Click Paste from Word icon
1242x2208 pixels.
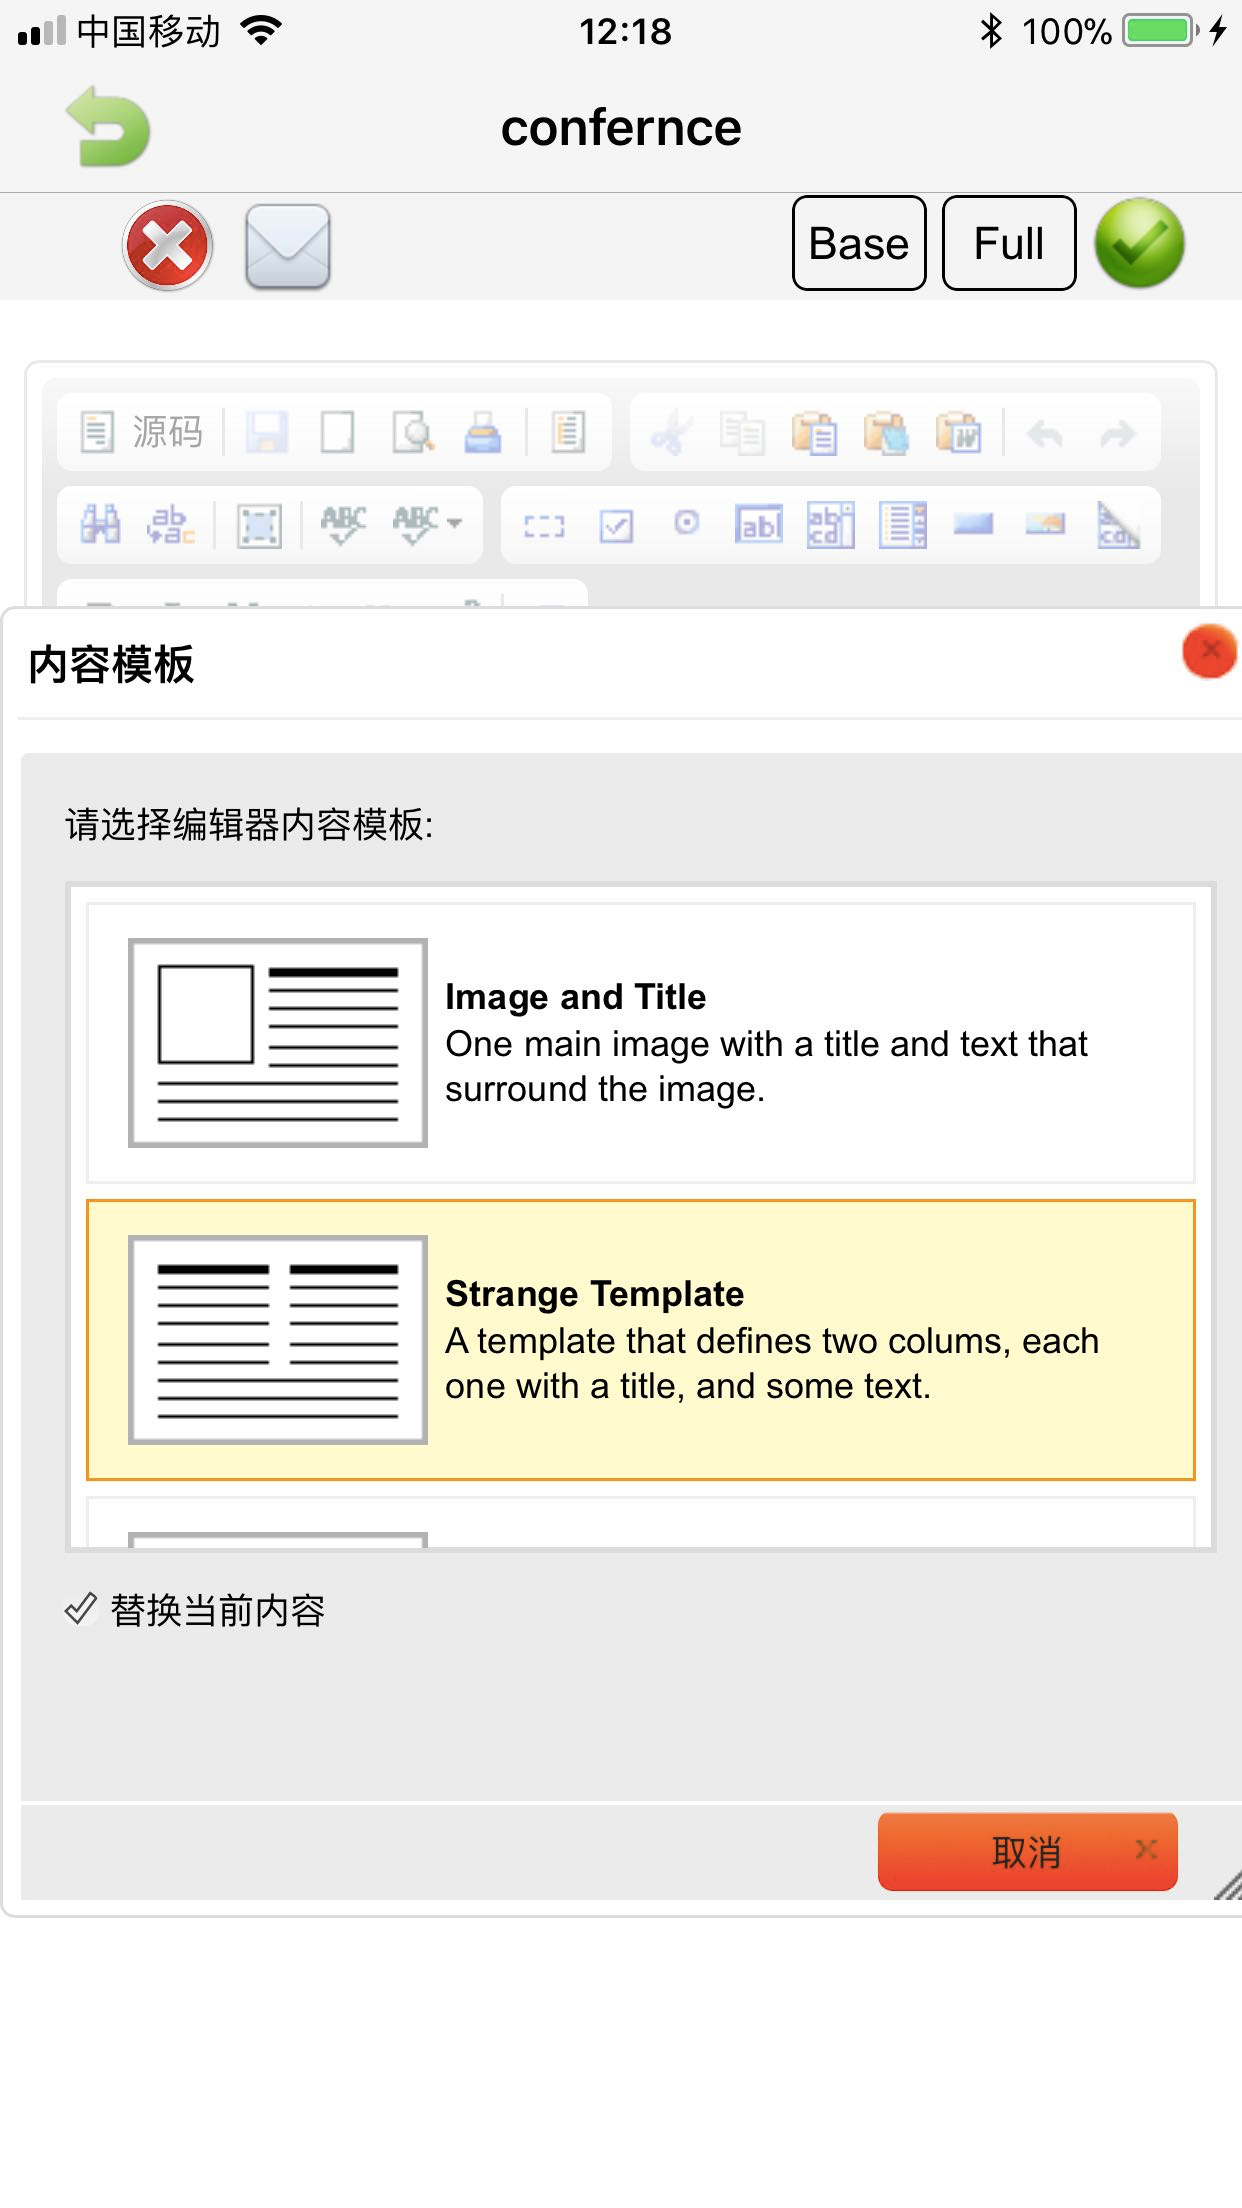pyautogui.click(x=958, y=434)
